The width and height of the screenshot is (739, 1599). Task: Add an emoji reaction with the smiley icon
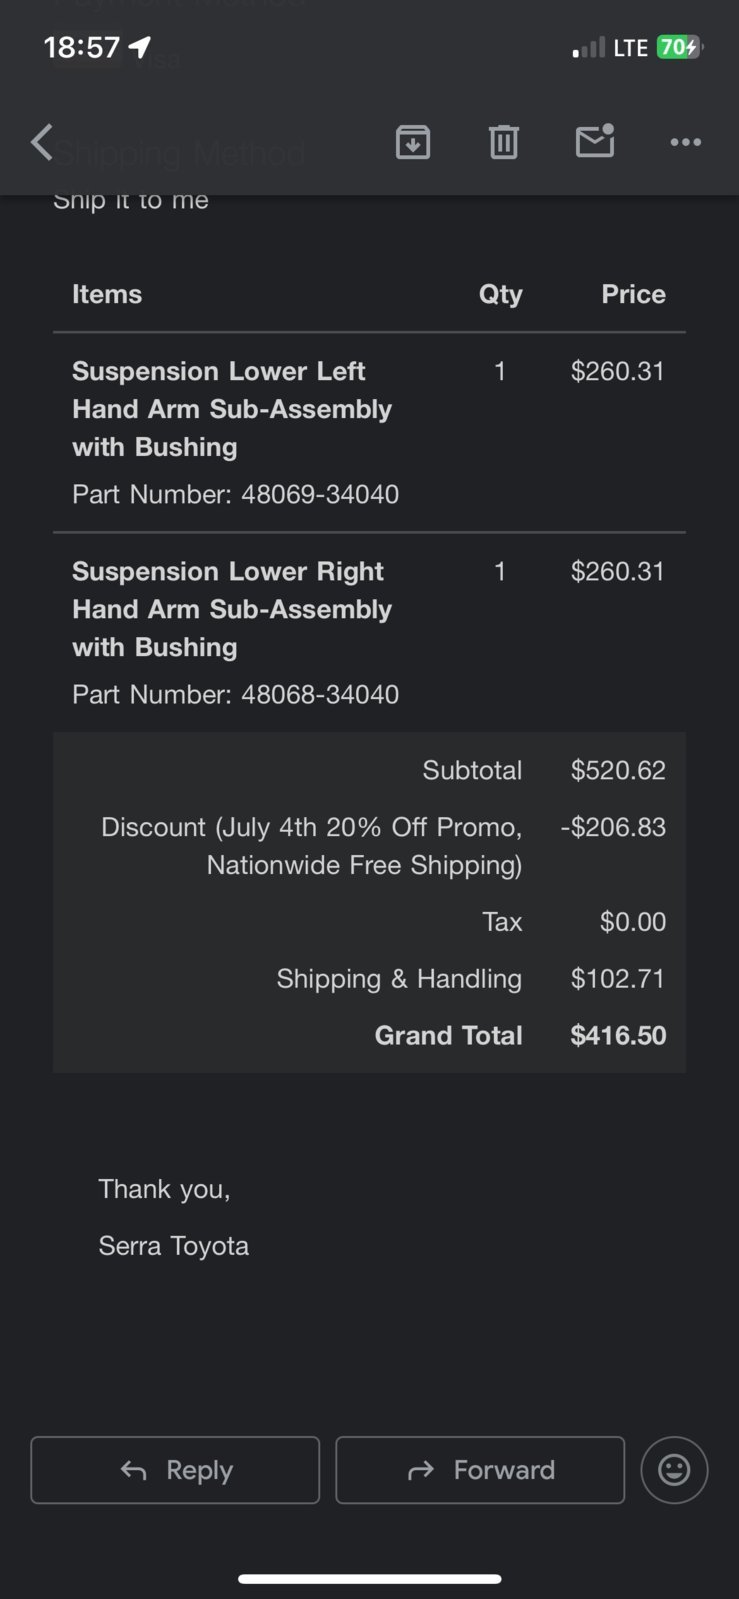point(674,1470)
